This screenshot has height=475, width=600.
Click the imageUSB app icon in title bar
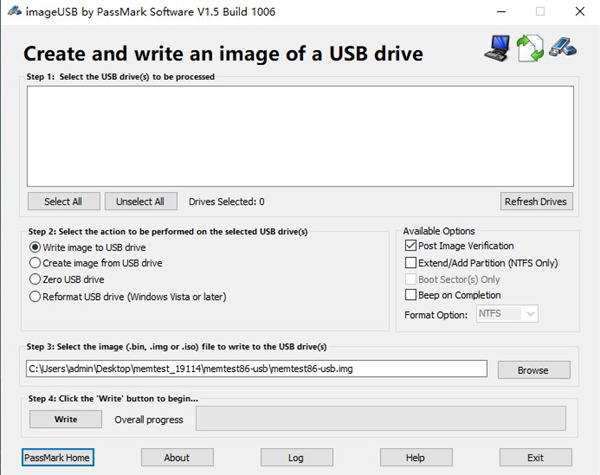pos(11,11)
